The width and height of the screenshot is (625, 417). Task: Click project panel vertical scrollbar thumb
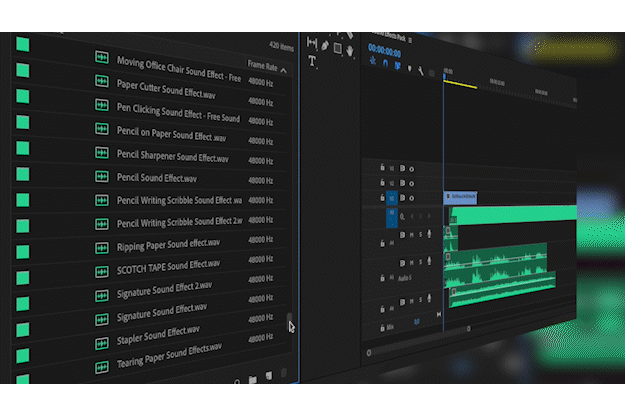pos(291,320)
